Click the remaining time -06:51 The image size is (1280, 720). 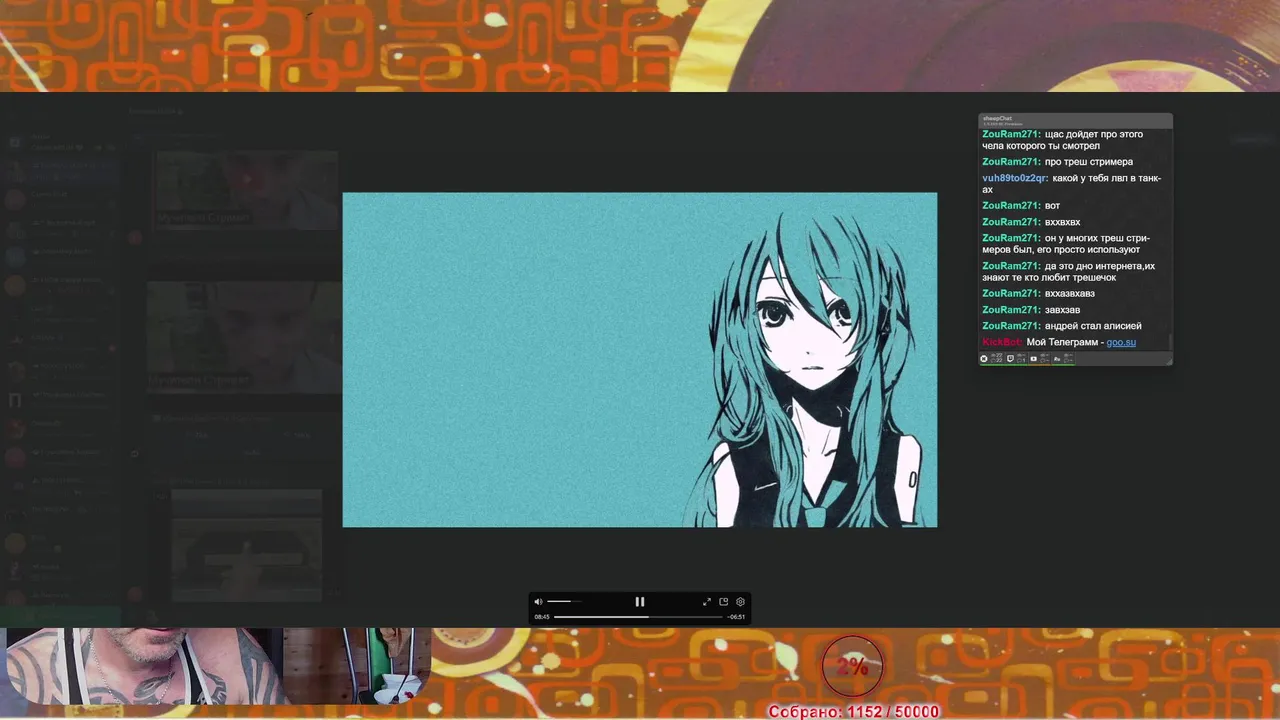pyautogui.click(x=736, y=617)
